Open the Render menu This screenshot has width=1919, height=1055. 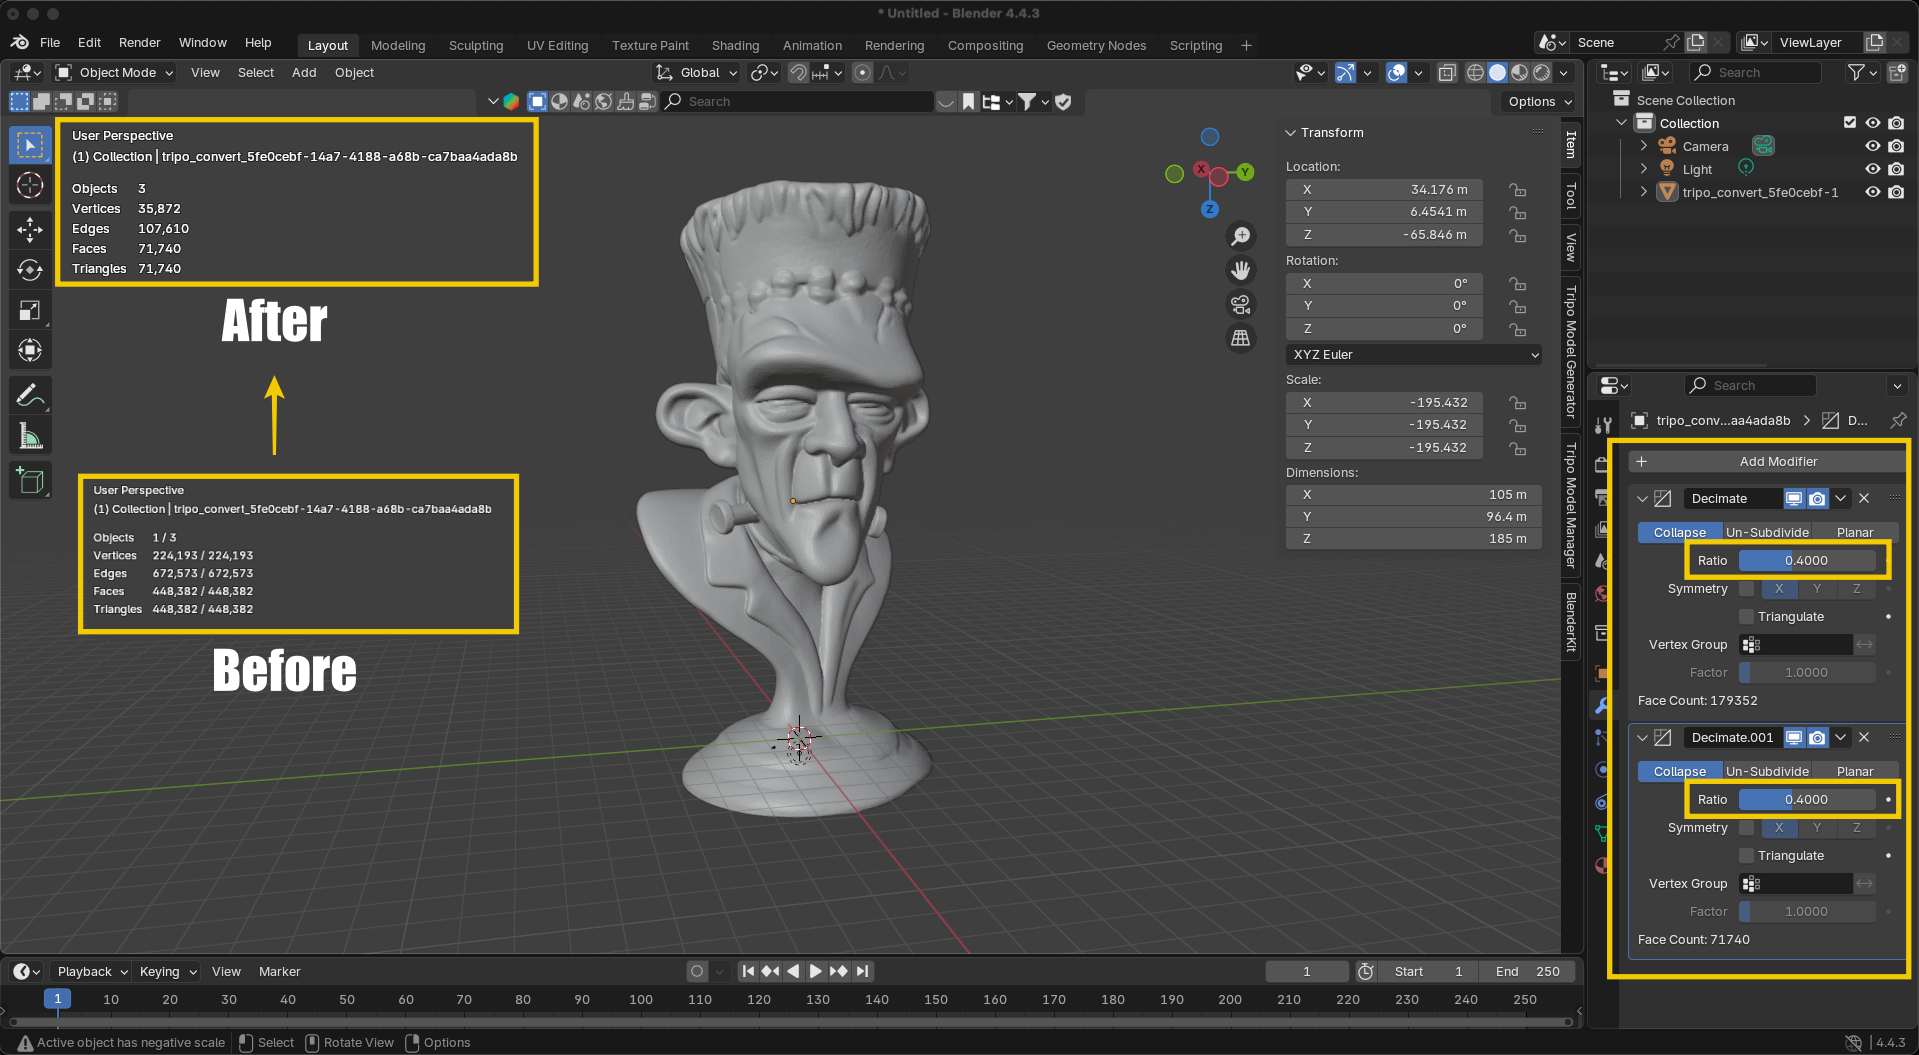click(x=140, y=43)
